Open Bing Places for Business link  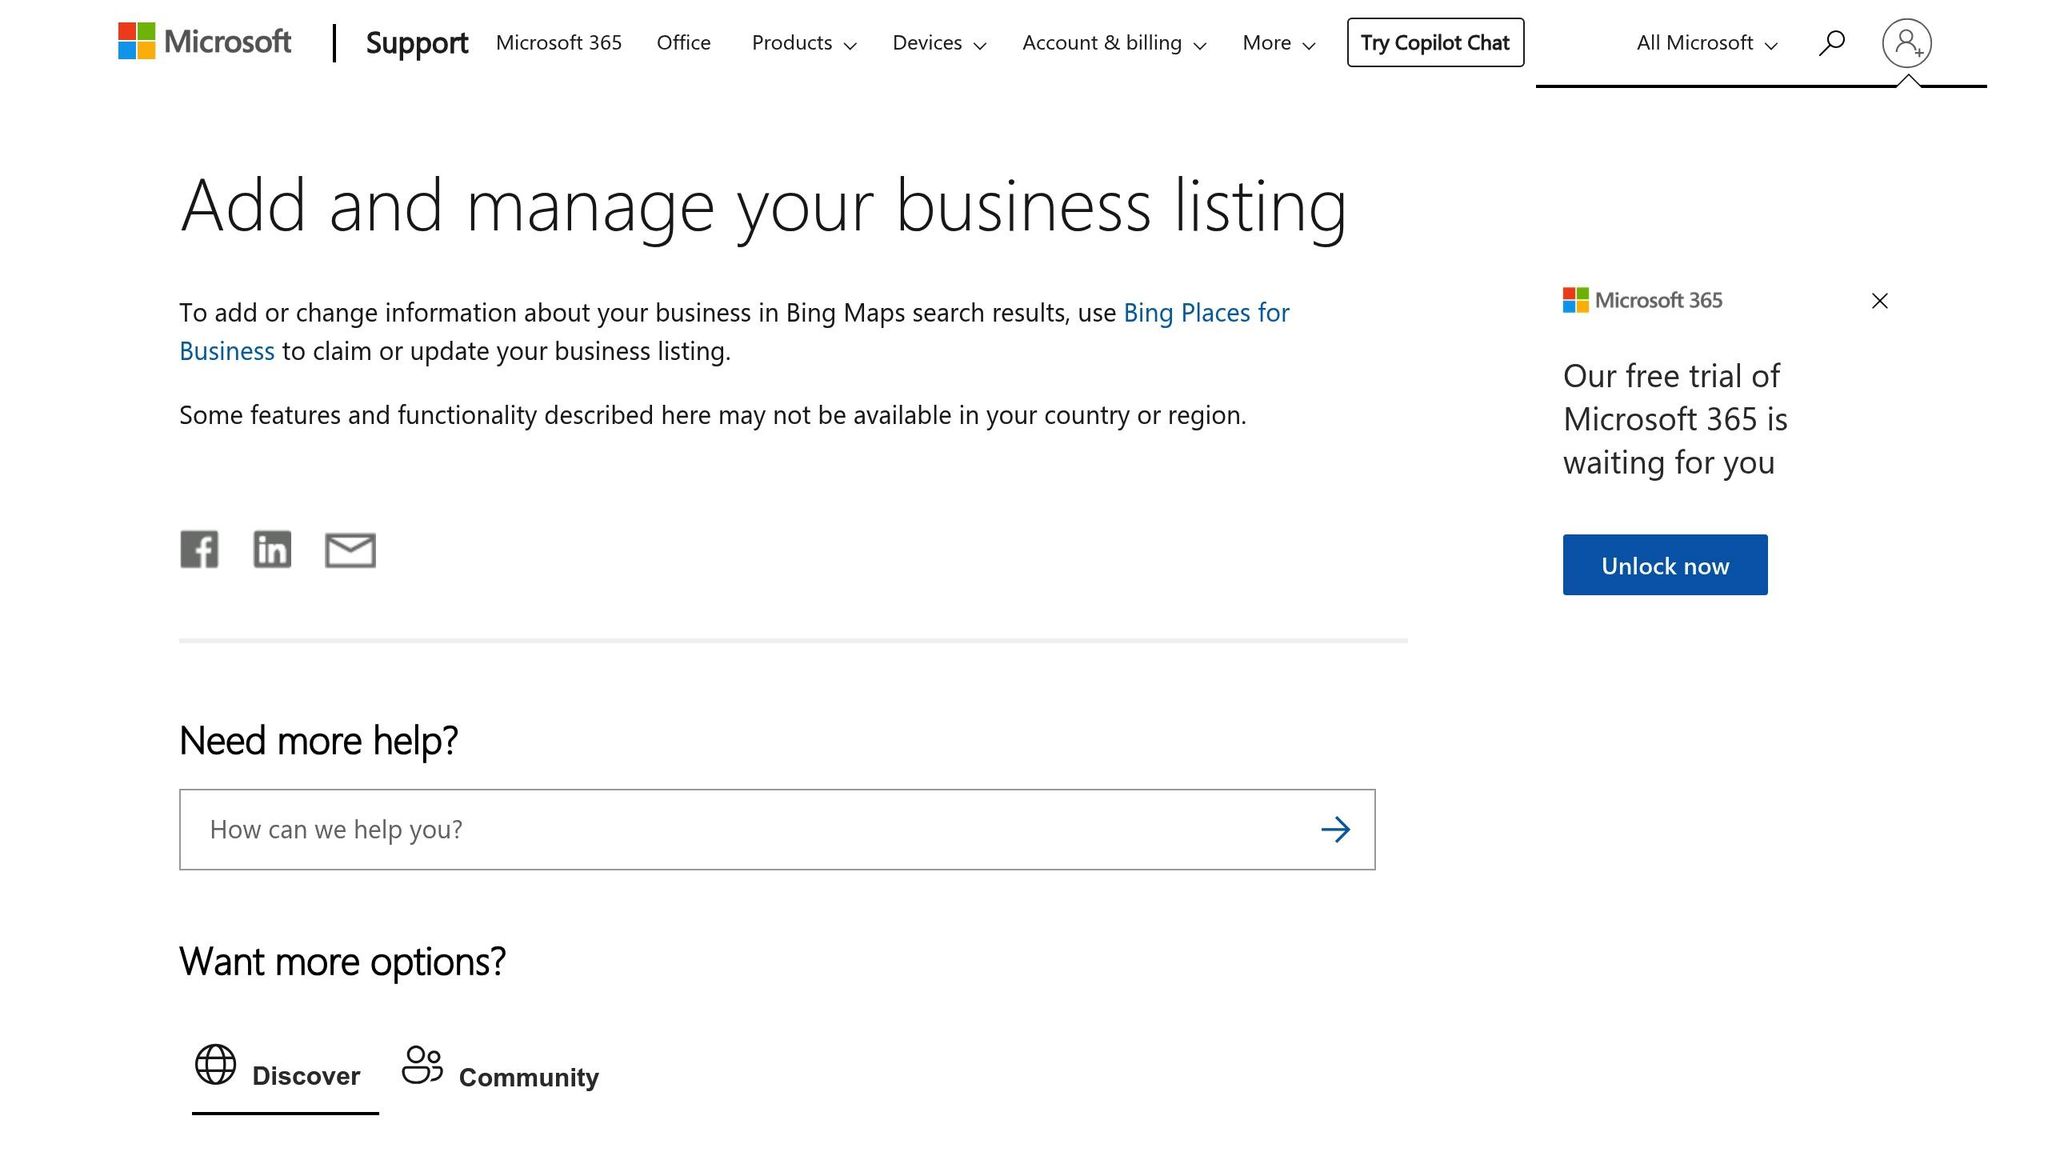coord(1205,312)
